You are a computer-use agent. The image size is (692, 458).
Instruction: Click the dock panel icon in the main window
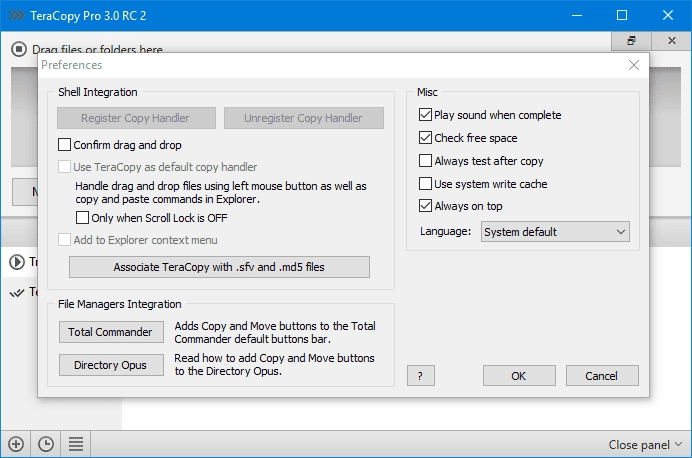[631, 41]
